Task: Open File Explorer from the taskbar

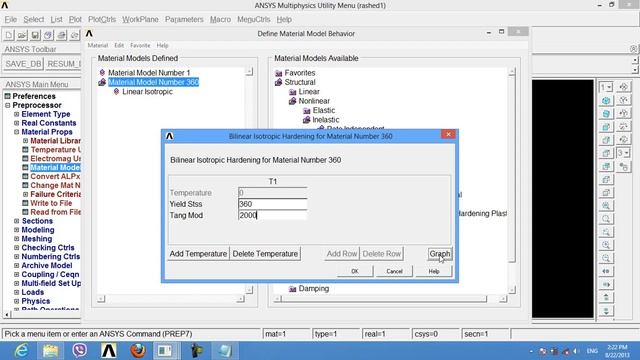Action: click(51, 351)
